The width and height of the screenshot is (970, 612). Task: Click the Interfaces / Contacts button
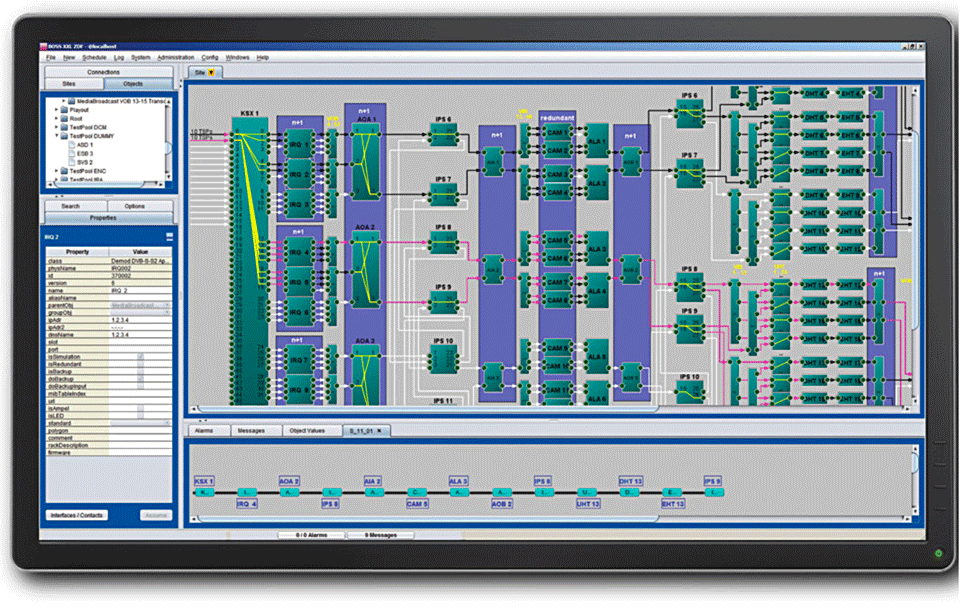coord(75,515)
